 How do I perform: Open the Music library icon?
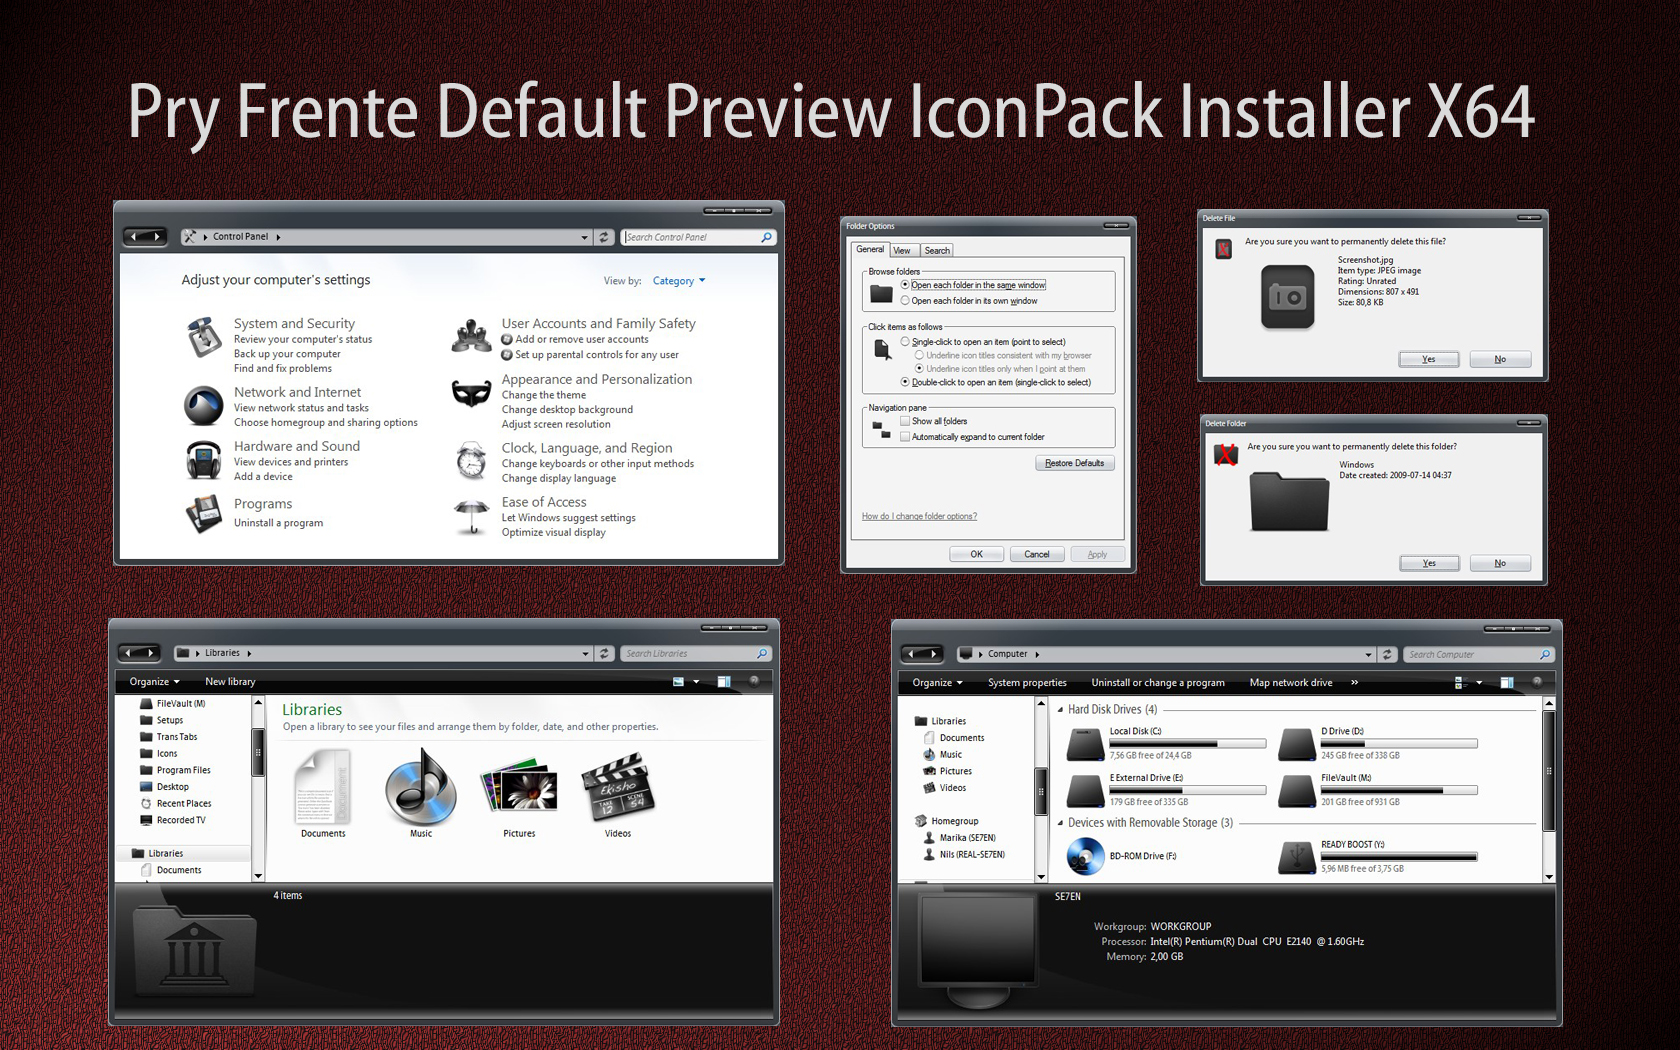pyautogui.click(x=421, y=786)
